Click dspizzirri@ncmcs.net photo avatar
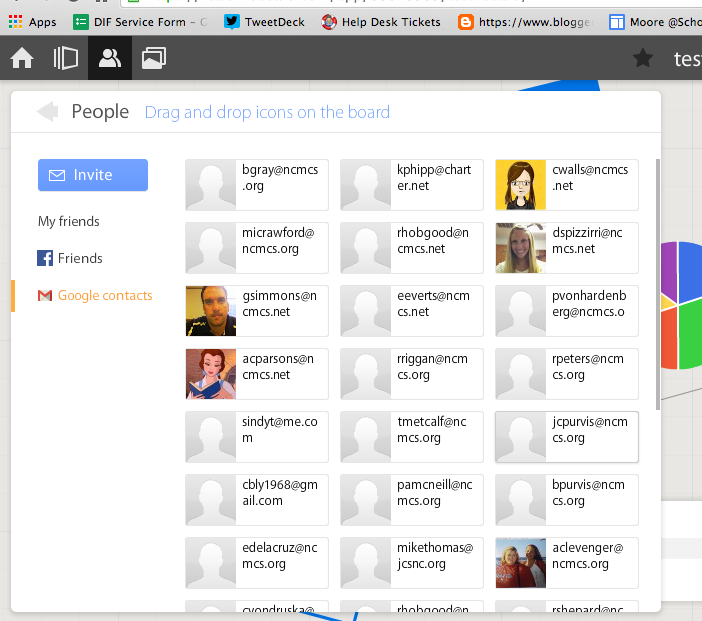 521,248
